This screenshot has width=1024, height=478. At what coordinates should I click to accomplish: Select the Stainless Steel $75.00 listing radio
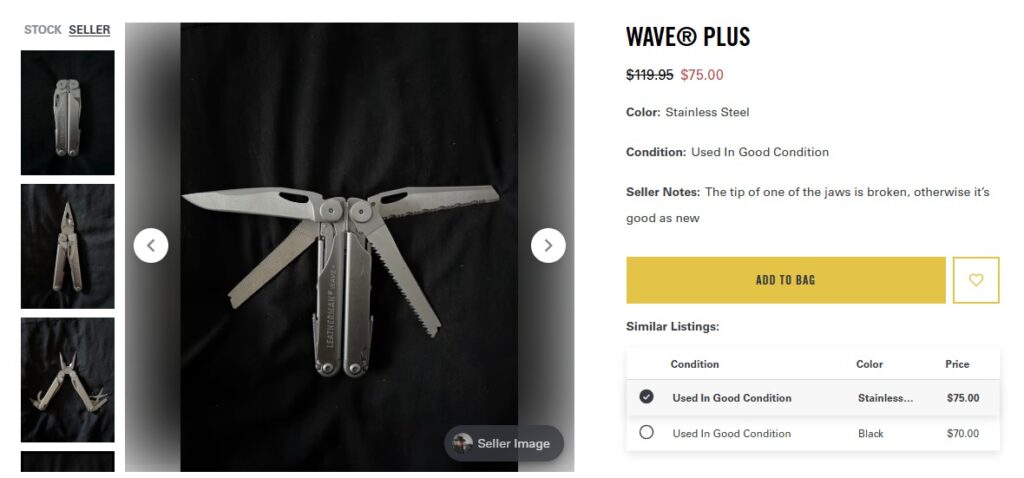tap(646, 397)
